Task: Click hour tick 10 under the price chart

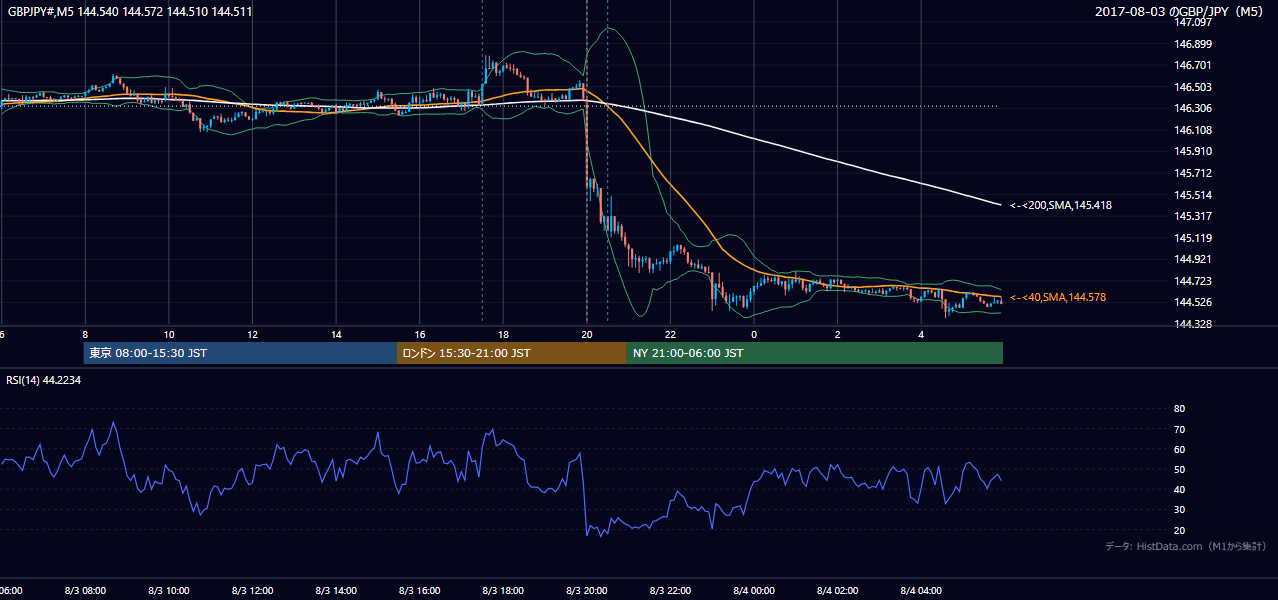Action: pyautogui.click(x=169, y=334)
